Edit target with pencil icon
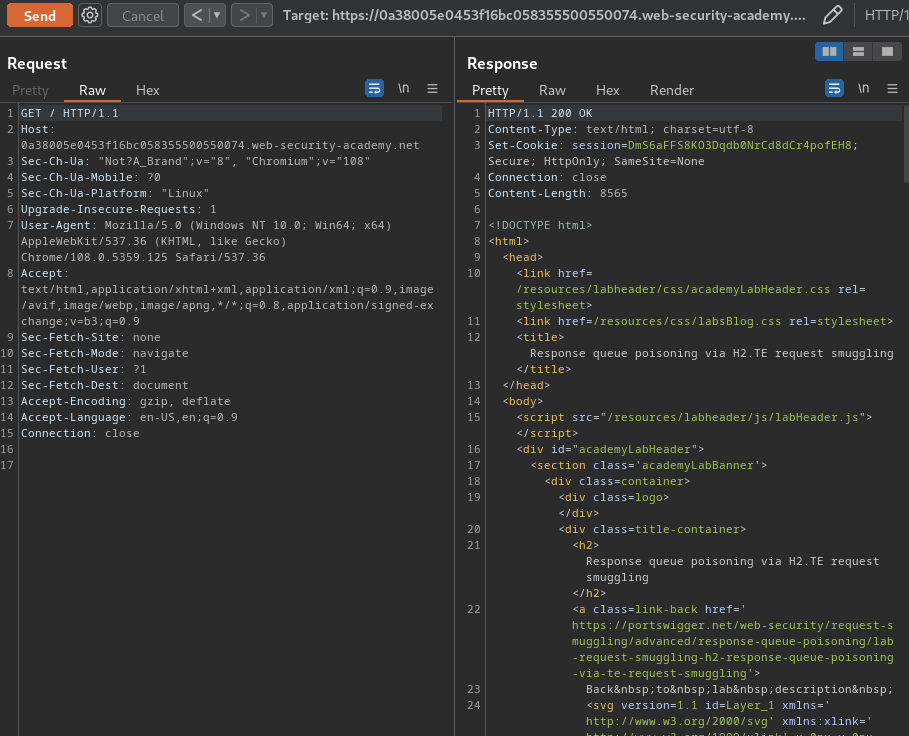 tap(832, 16)
